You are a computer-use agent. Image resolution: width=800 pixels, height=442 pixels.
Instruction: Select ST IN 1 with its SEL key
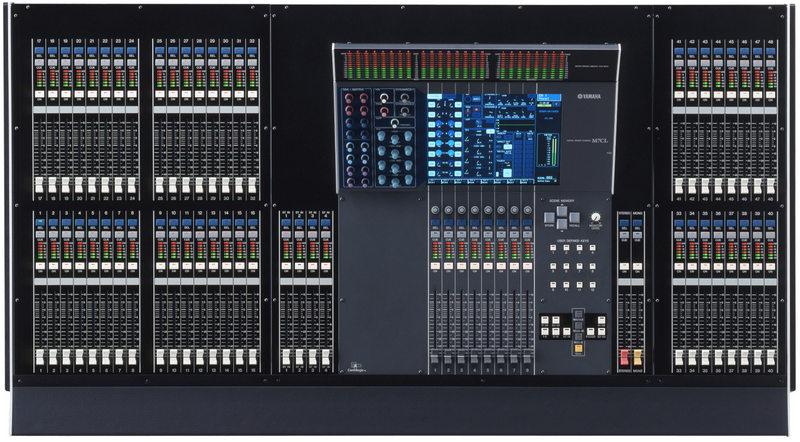click(x=286, y=224)
